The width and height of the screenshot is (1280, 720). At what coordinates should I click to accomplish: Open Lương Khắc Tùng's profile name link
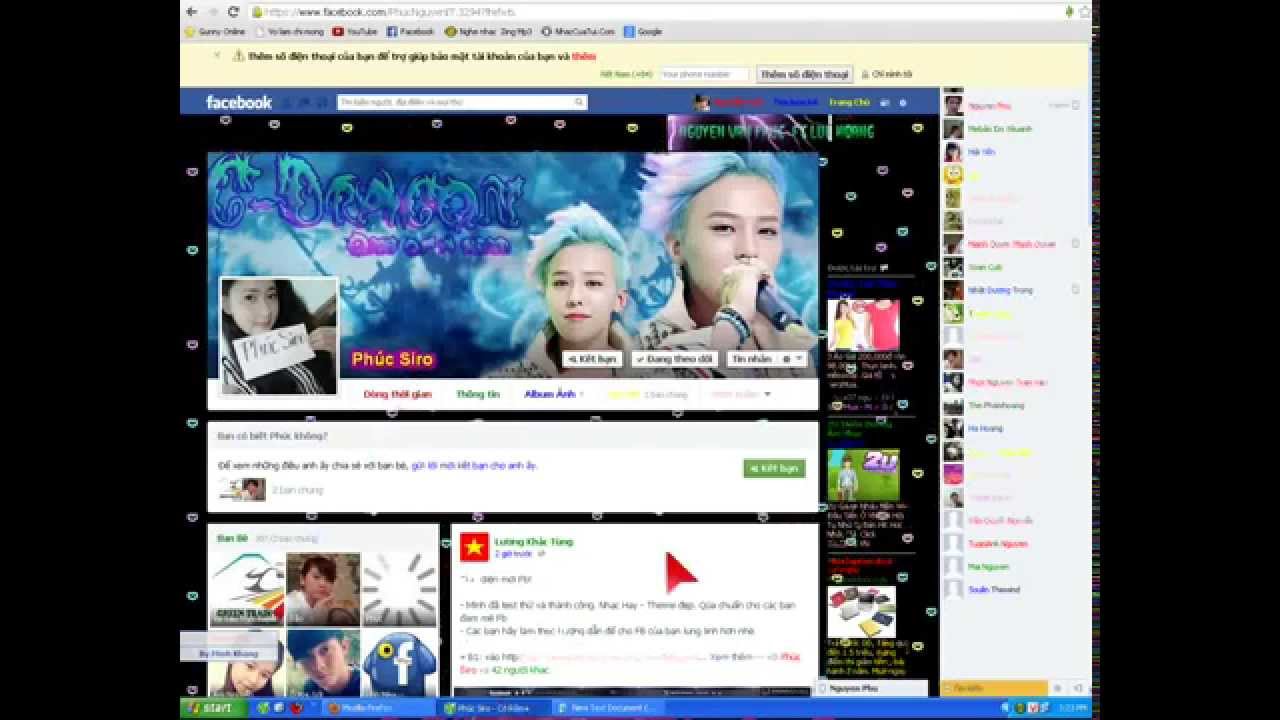(x=533, y=541)
